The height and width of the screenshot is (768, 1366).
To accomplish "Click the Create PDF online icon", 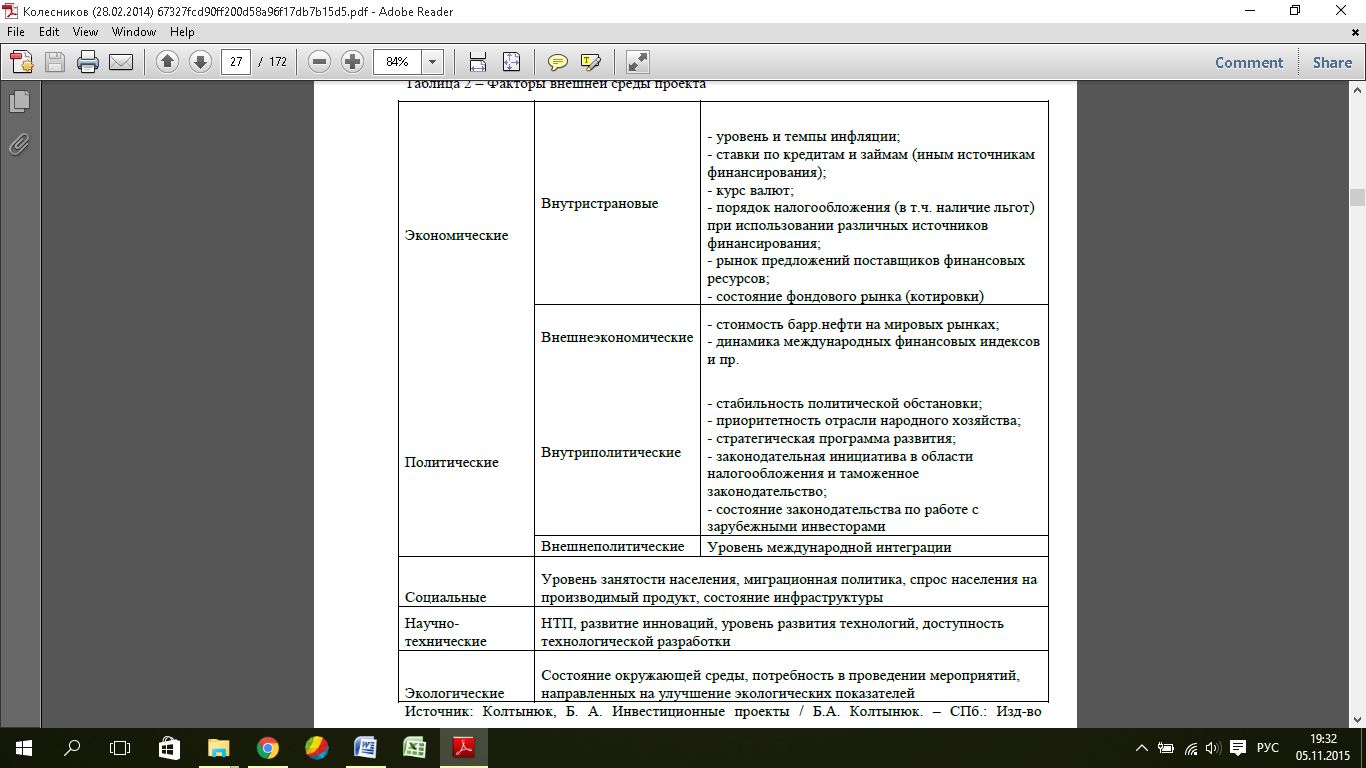I will 21,62.
